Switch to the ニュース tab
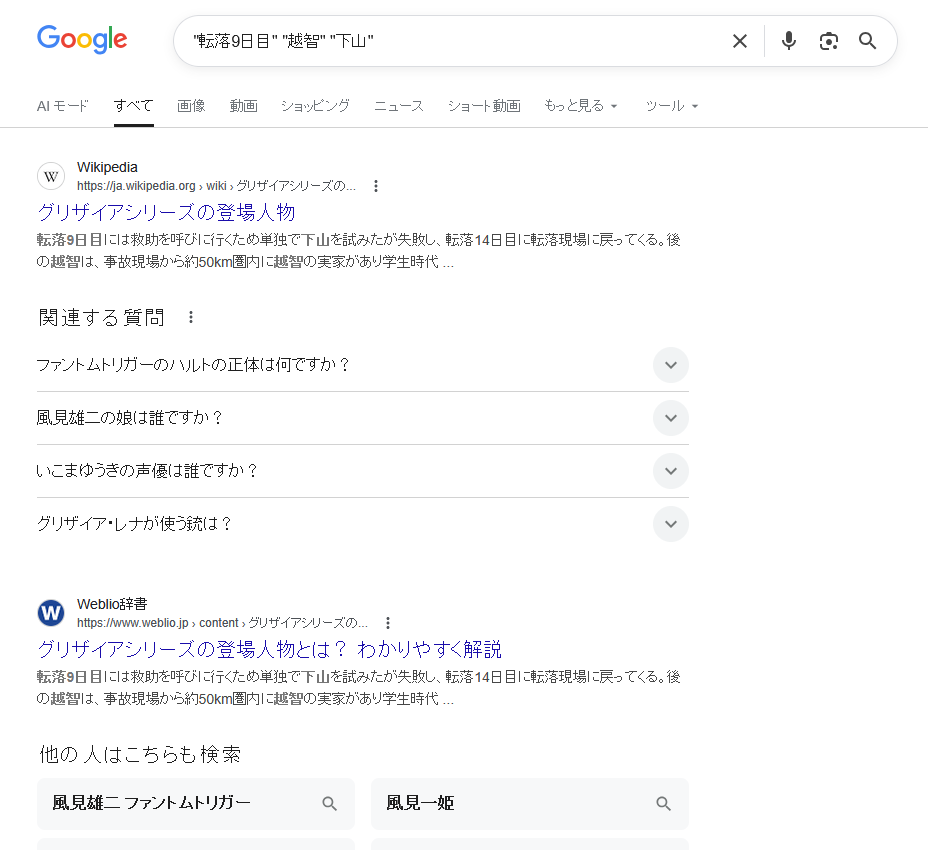Screen dimensions: 928x850 tap(398, 106)
